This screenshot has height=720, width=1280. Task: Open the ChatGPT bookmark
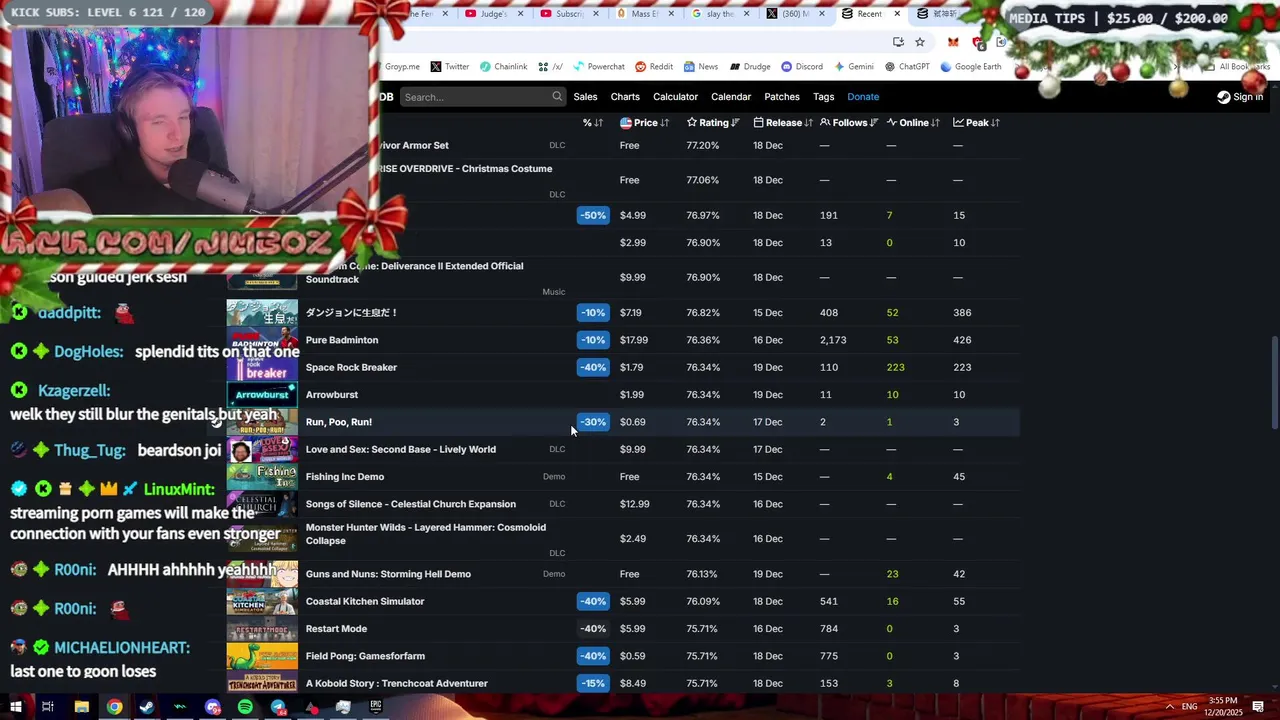coord(907,67)
